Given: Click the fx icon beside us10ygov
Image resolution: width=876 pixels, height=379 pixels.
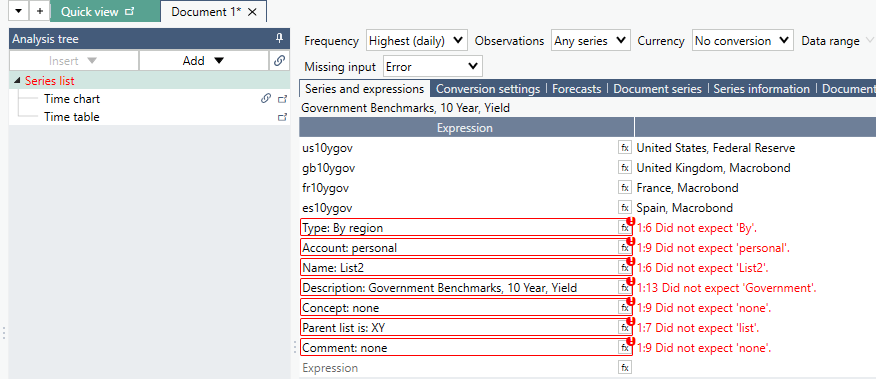Looking at the screenshot, I should tap(625, 148).
